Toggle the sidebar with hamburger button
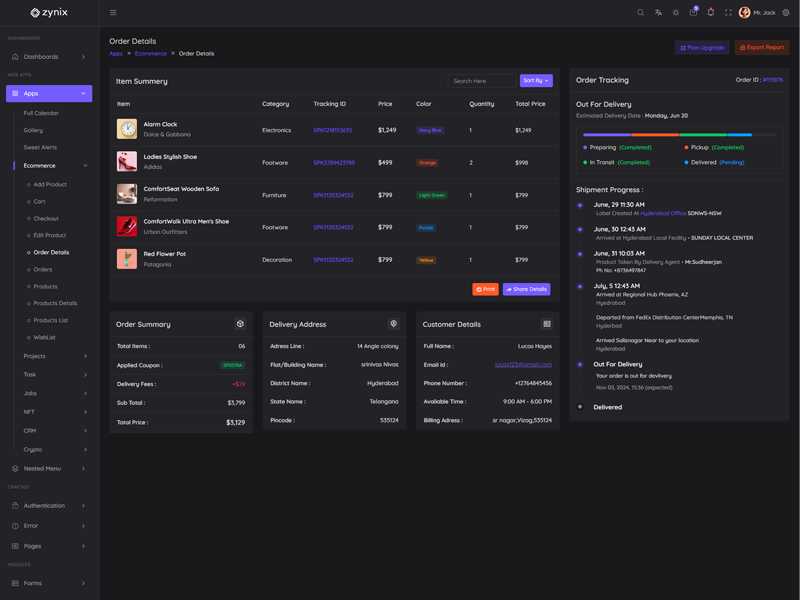This screenshot has width=800, height=600. (113, 13)
